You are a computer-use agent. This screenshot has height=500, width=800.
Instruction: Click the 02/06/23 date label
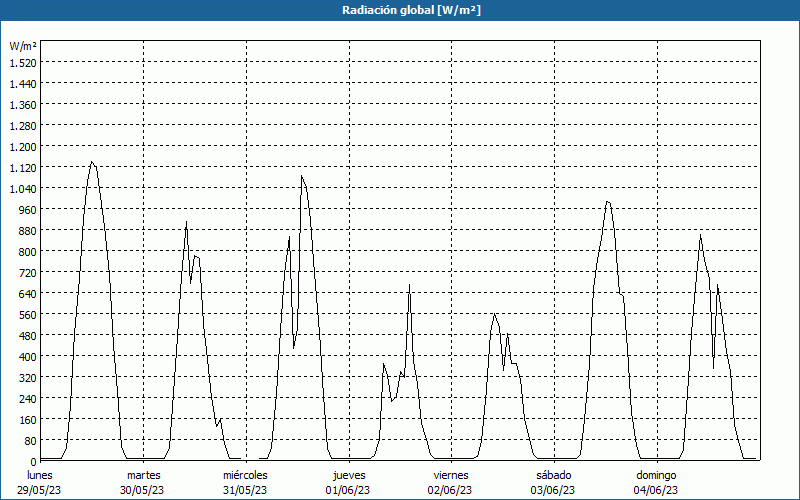click(450, 490)
